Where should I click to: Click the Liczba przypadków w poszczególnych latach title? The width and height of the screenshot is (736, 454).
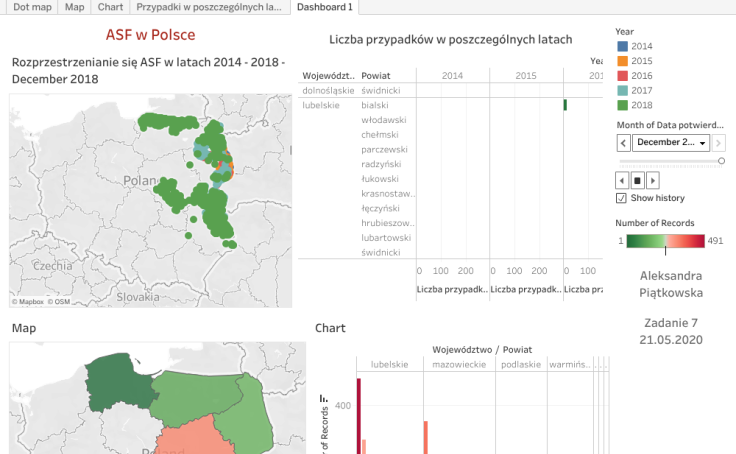click(x=451, y=39)
